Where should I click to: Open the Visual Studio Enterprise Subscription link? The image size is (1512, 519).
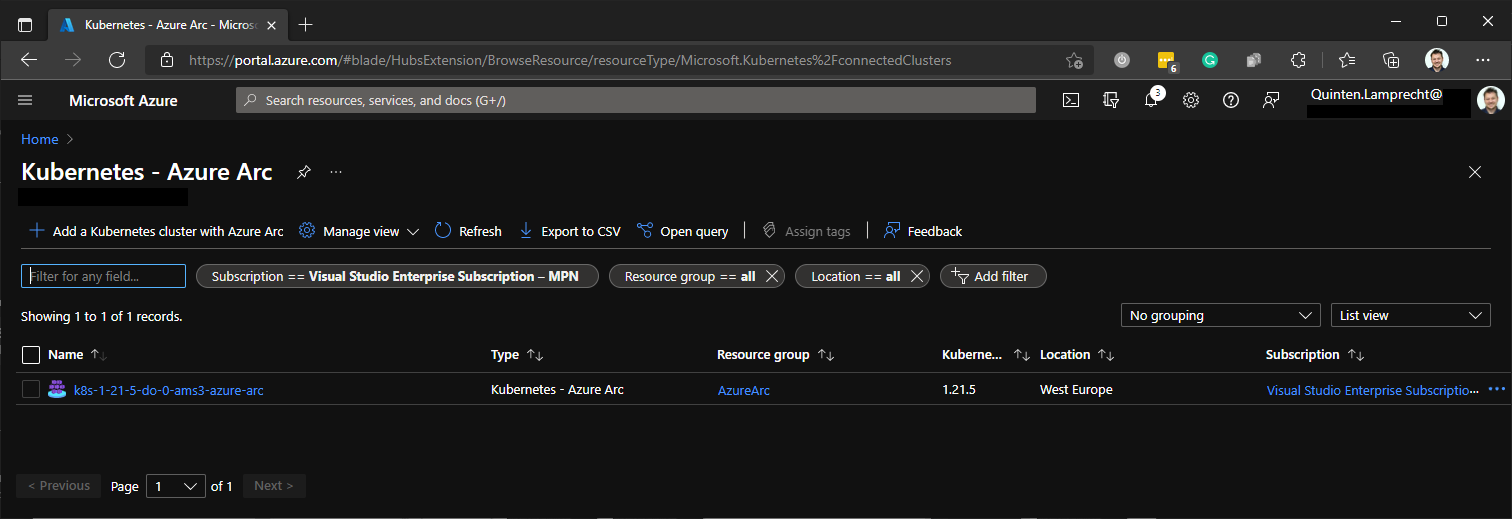click(1371, 390)
